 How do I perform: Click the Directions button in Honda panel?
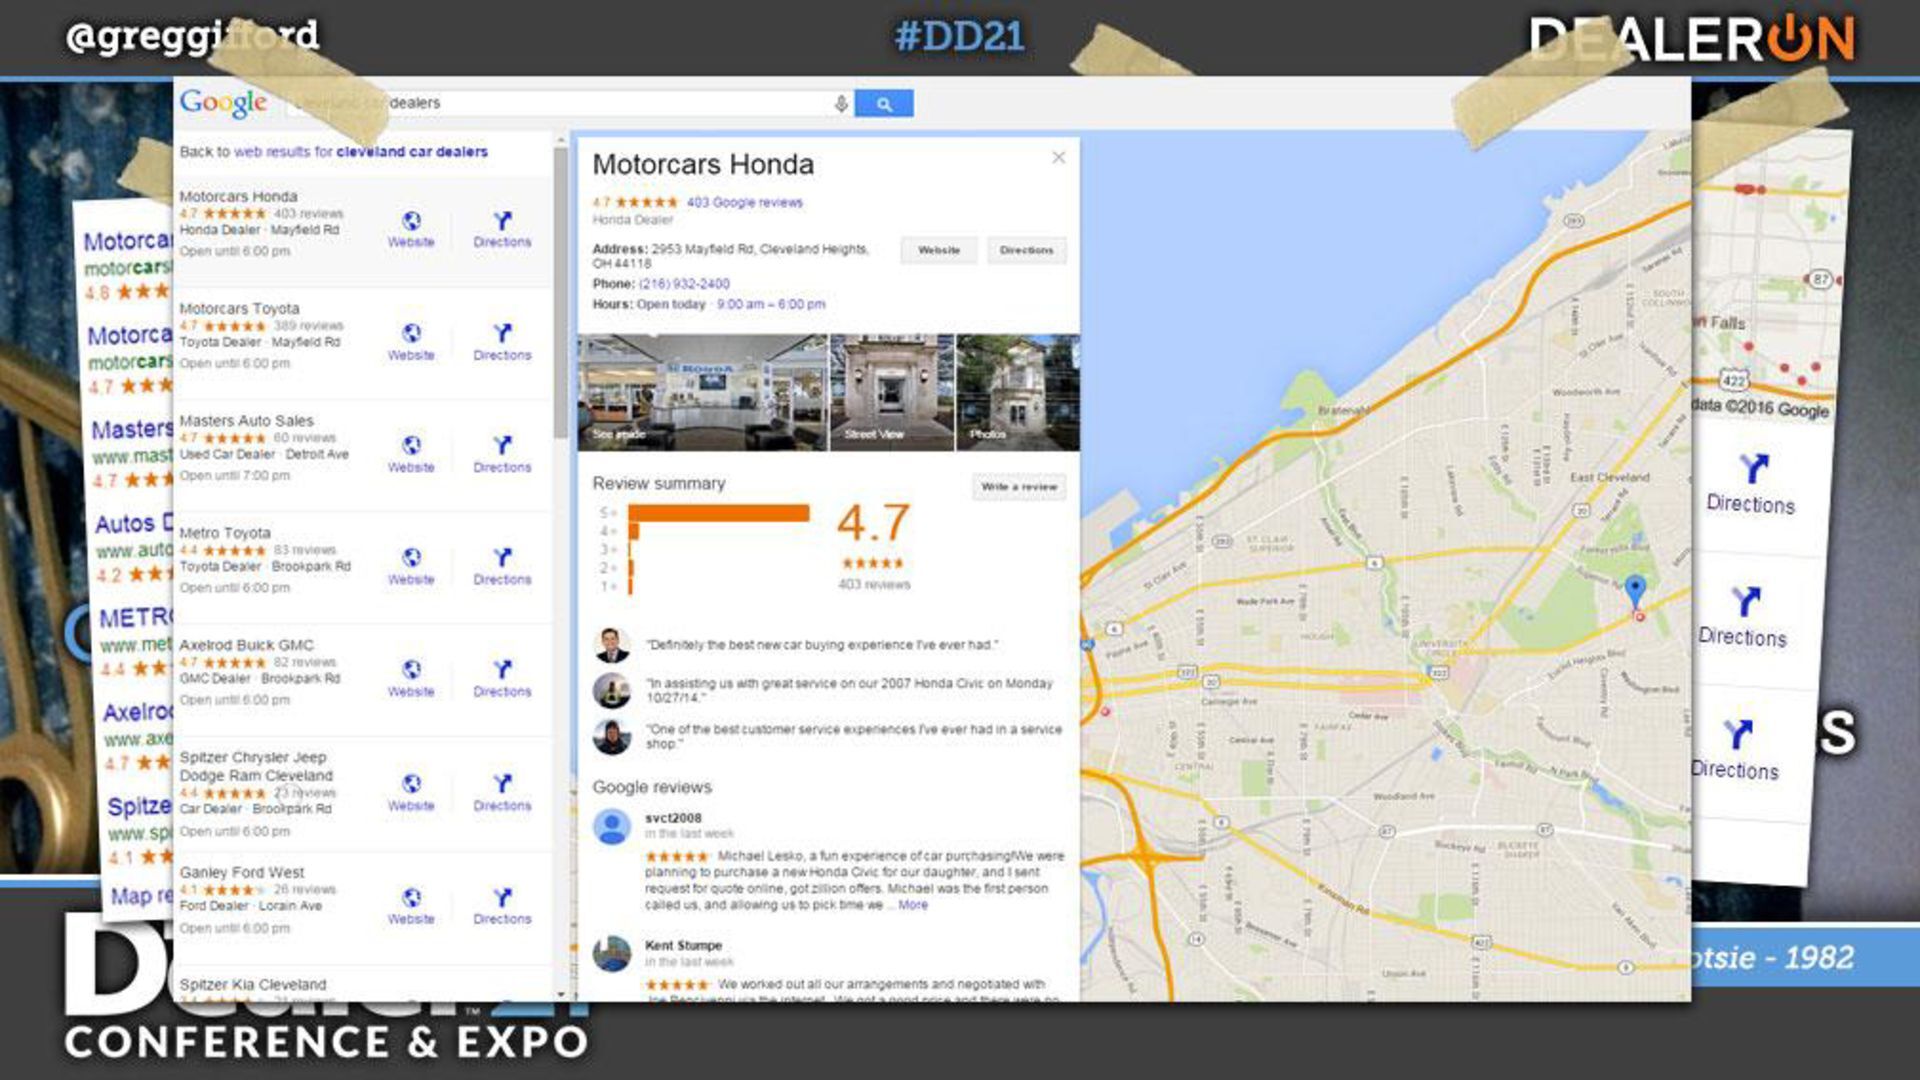[1027, 250]
